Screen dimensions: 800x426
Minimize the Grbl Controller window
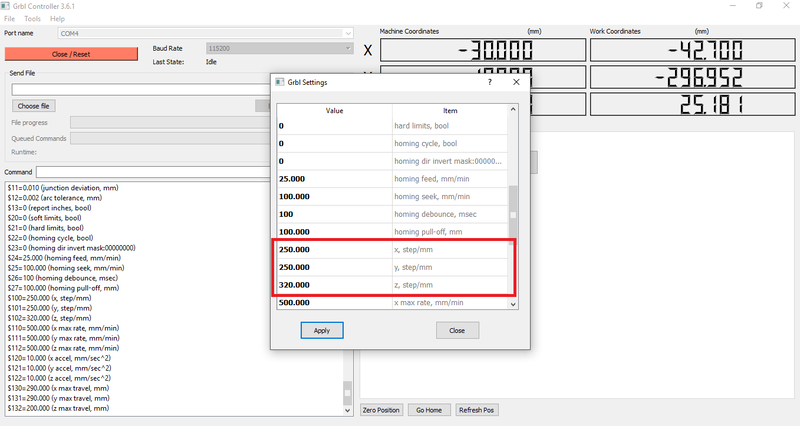click(x=733, y=6)
